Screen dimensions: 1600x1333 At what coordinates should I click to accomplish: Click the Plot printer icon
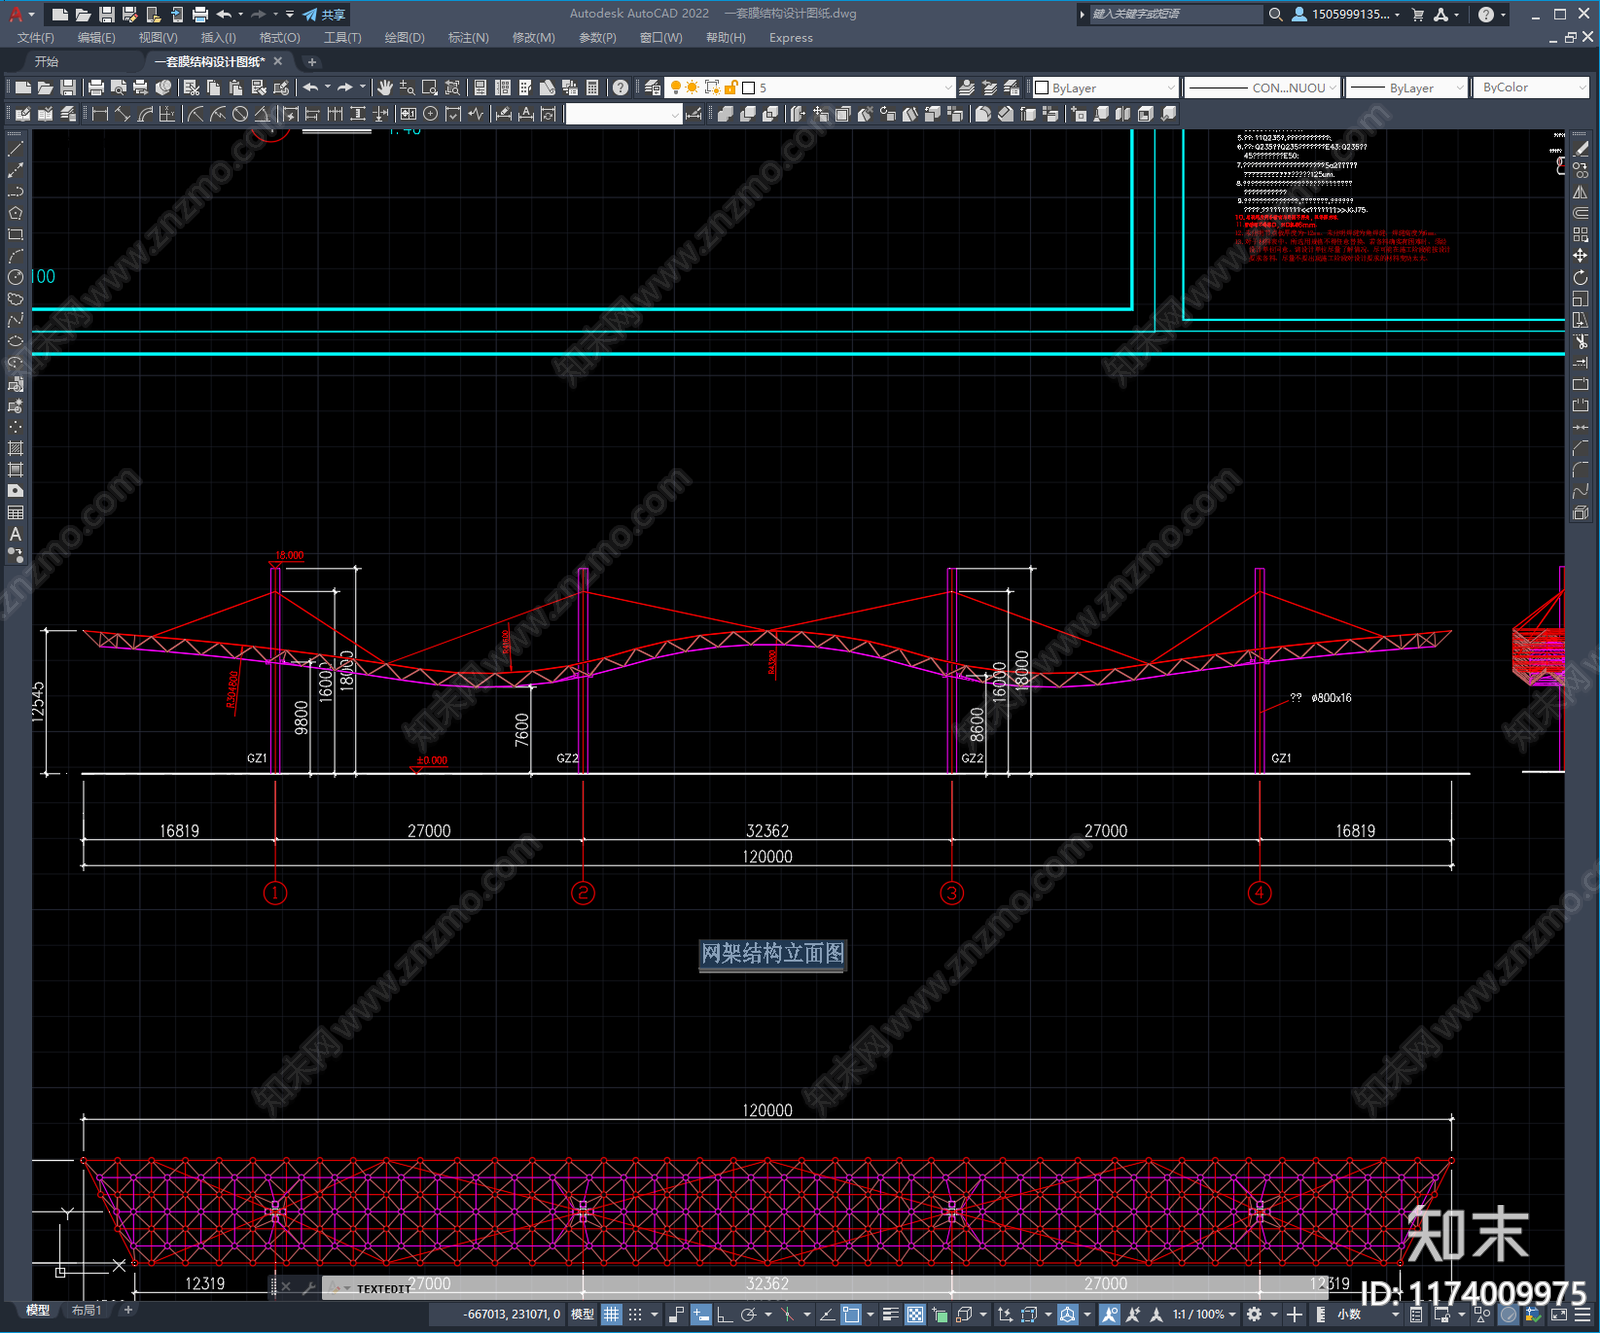point(96,88)
